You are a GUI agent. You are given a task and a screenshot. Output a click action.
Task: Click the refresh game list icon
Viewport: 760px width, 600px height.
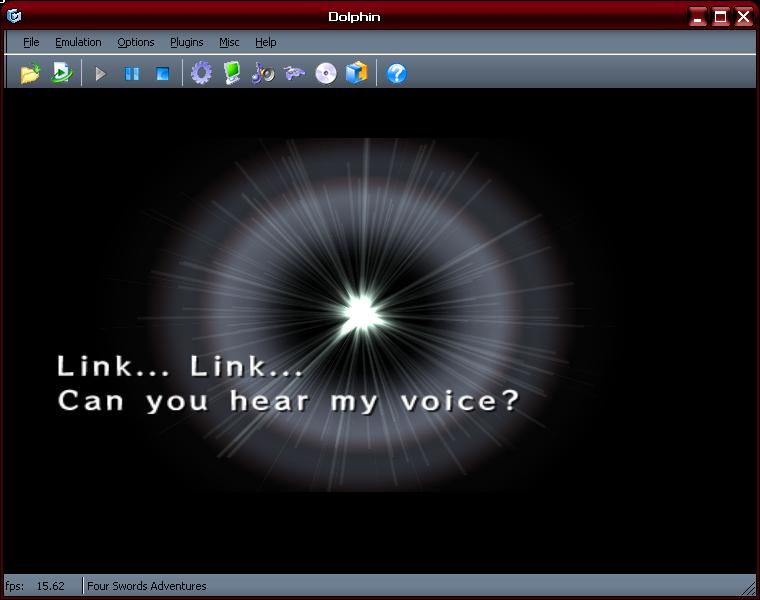coord(62,73)
